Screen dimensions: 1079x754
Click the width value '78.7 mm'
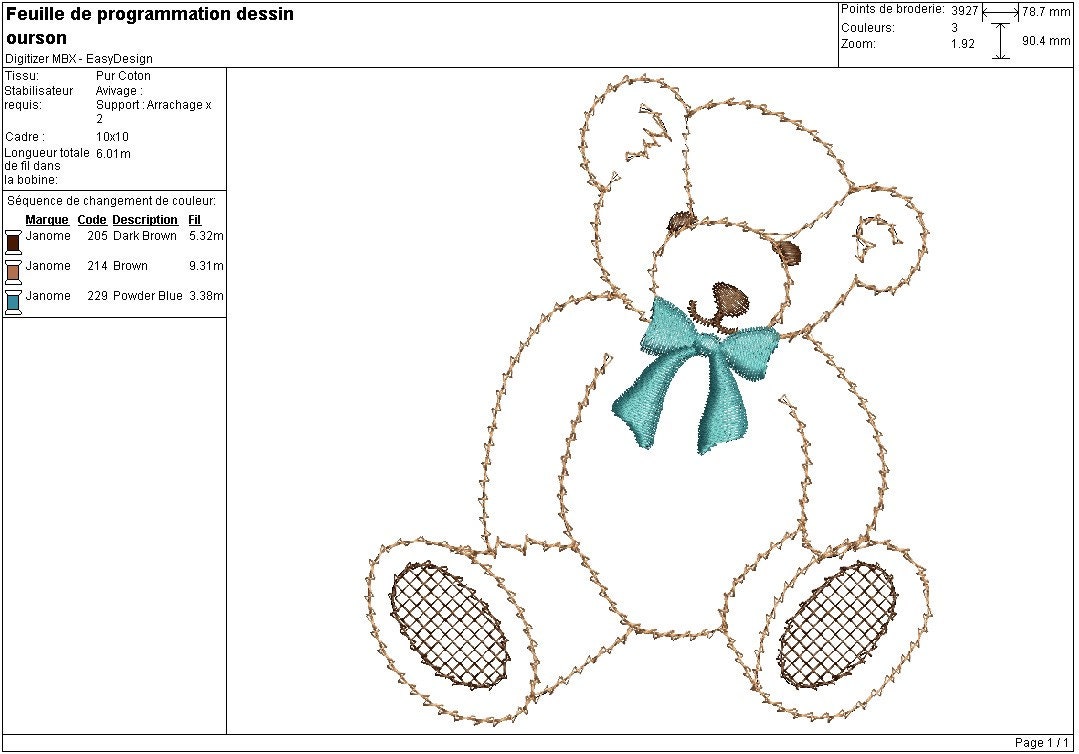pos(1046,12)
